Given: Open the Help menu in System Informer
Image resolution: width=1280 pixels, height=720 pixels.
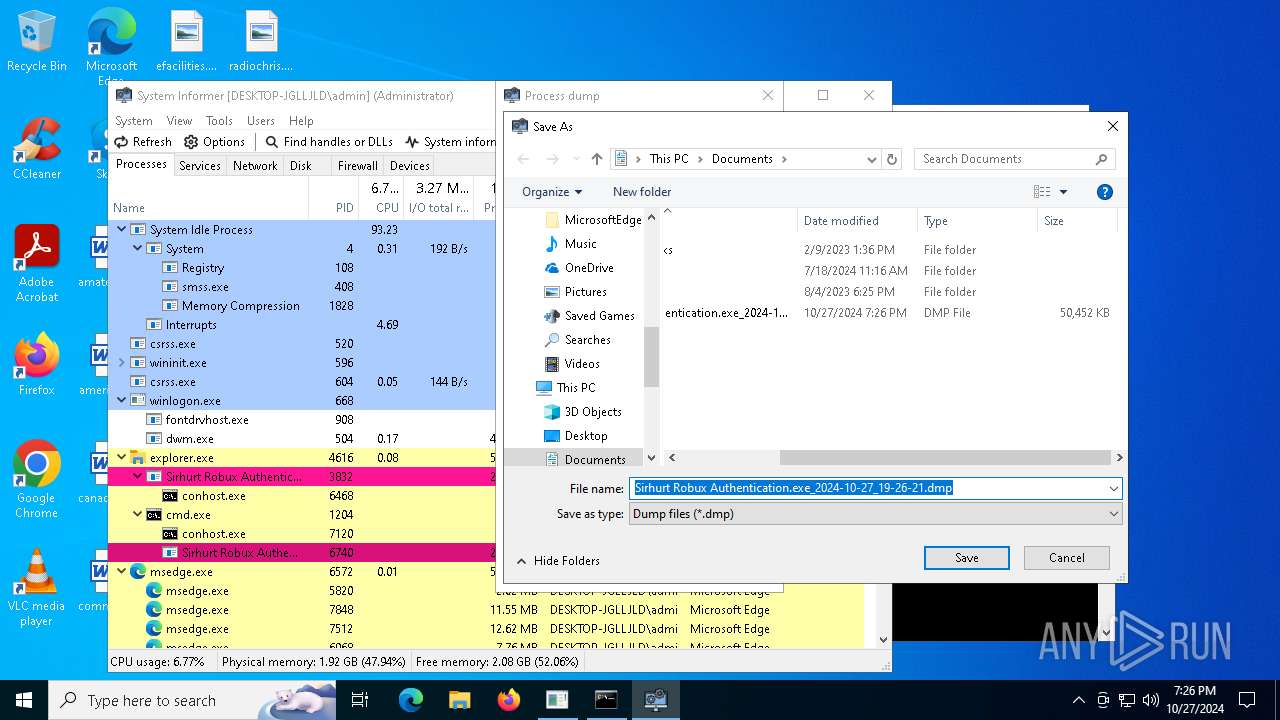Looking at the screenshot, I should pyautogui.click(x=301, y=120).
